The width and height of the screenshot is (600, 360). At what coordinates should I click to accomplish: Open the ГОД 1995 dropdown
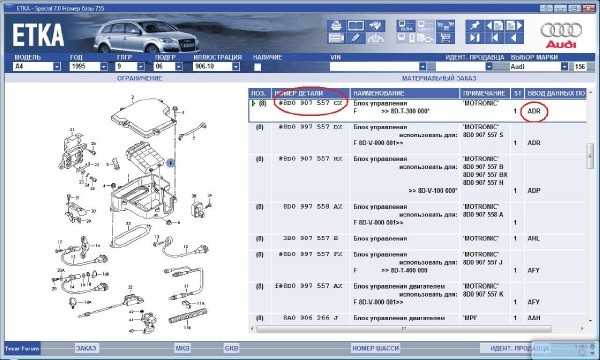(104, 67)
